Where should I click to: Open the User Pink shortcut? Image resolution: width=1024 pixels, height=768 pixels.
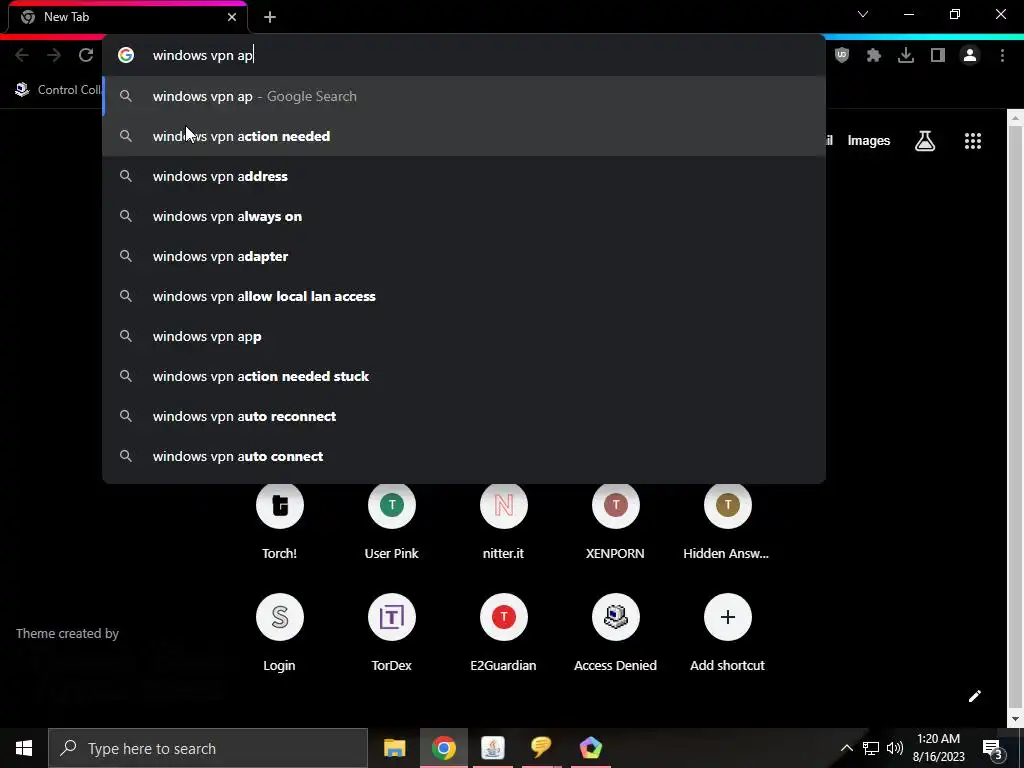[x=391, y=522]
